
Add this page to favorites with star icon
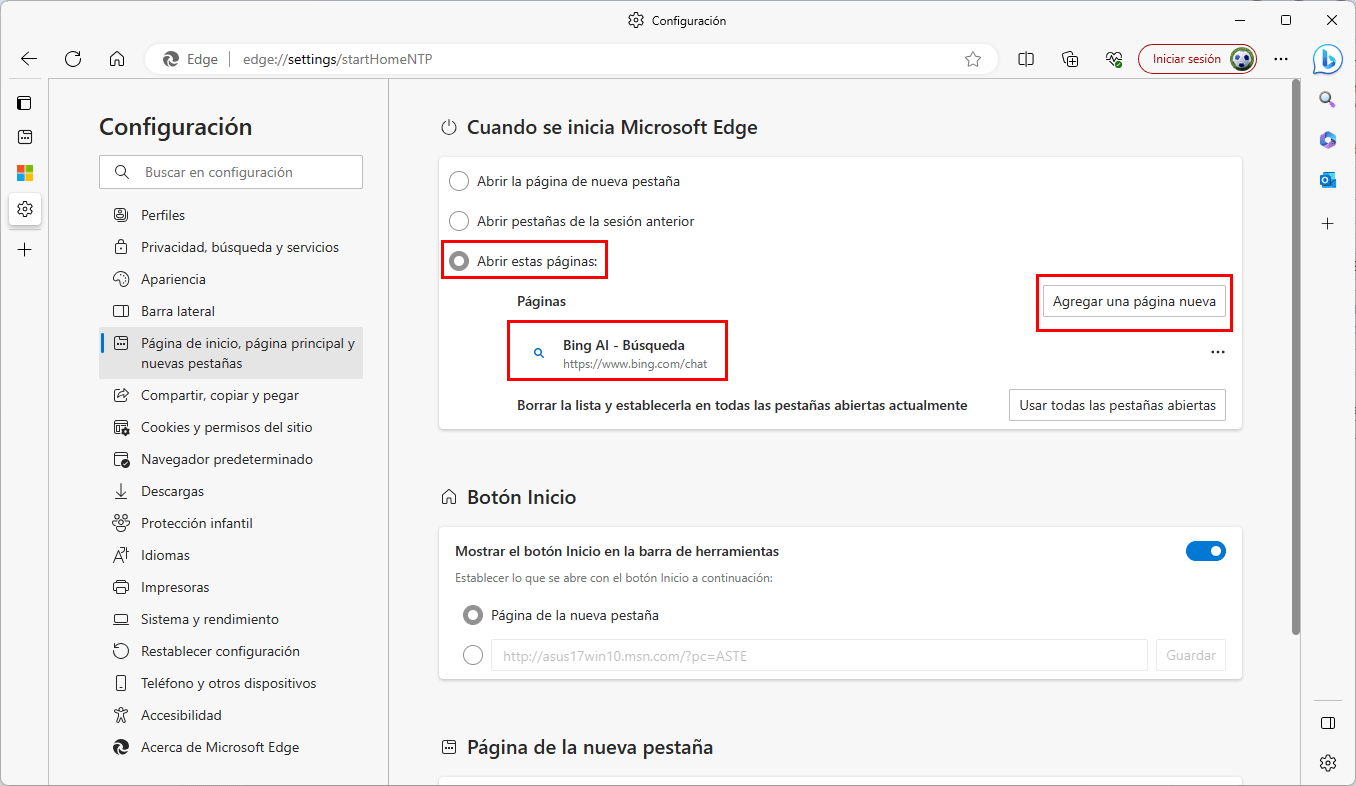coord(973,59)
